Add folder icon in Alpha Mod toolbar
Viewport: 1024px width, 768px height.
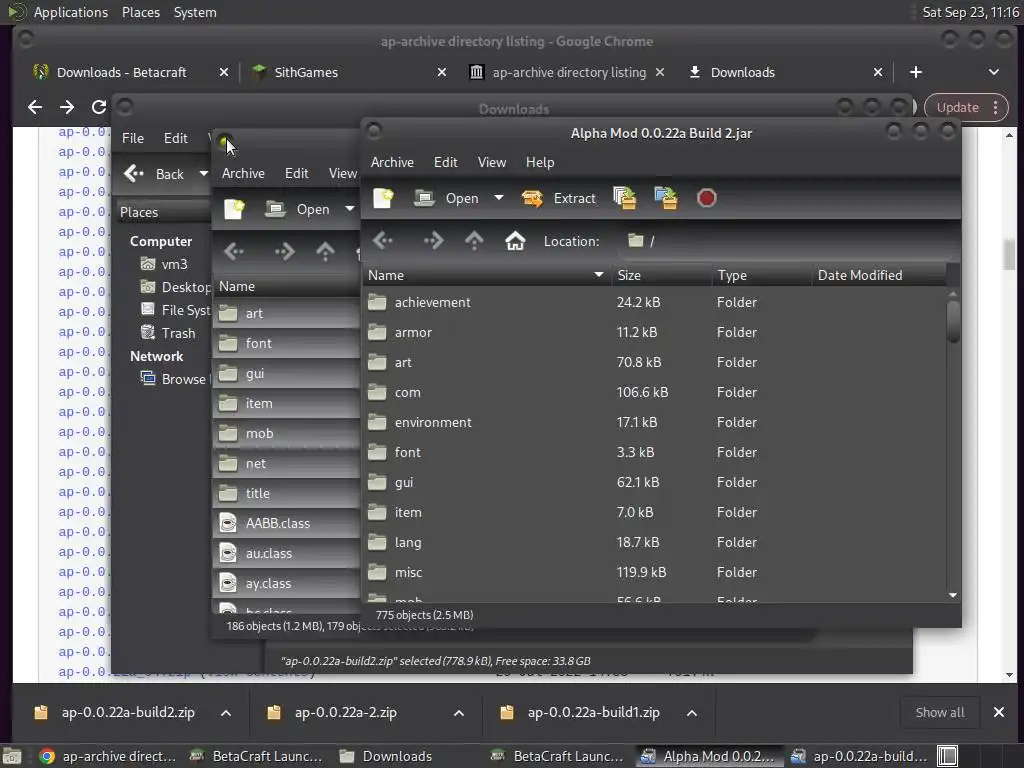click(666, 198)
